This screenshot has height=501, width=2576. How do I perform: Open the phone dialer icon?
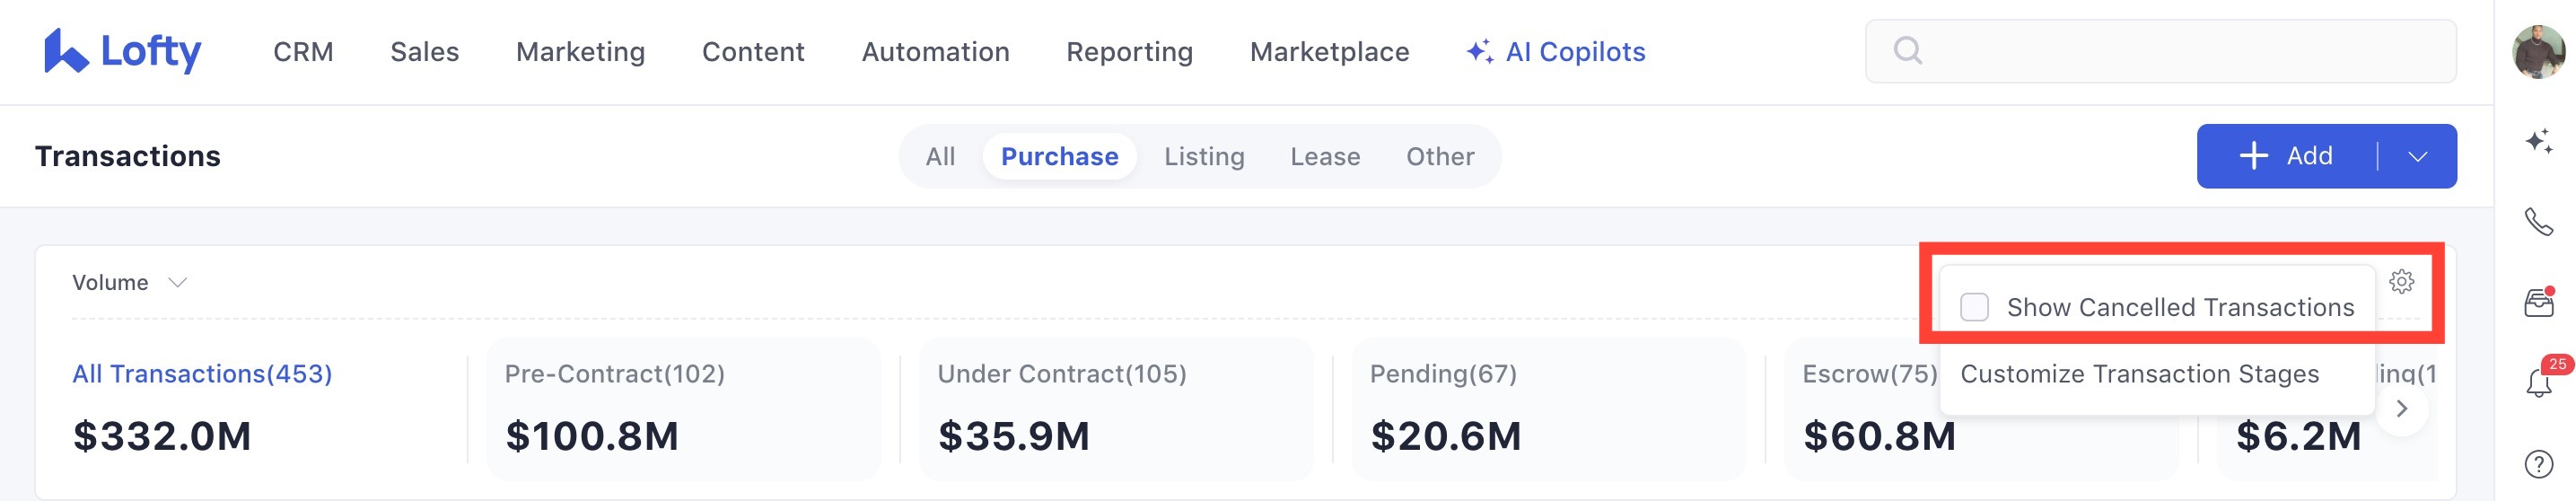(x=2538, y=221)
